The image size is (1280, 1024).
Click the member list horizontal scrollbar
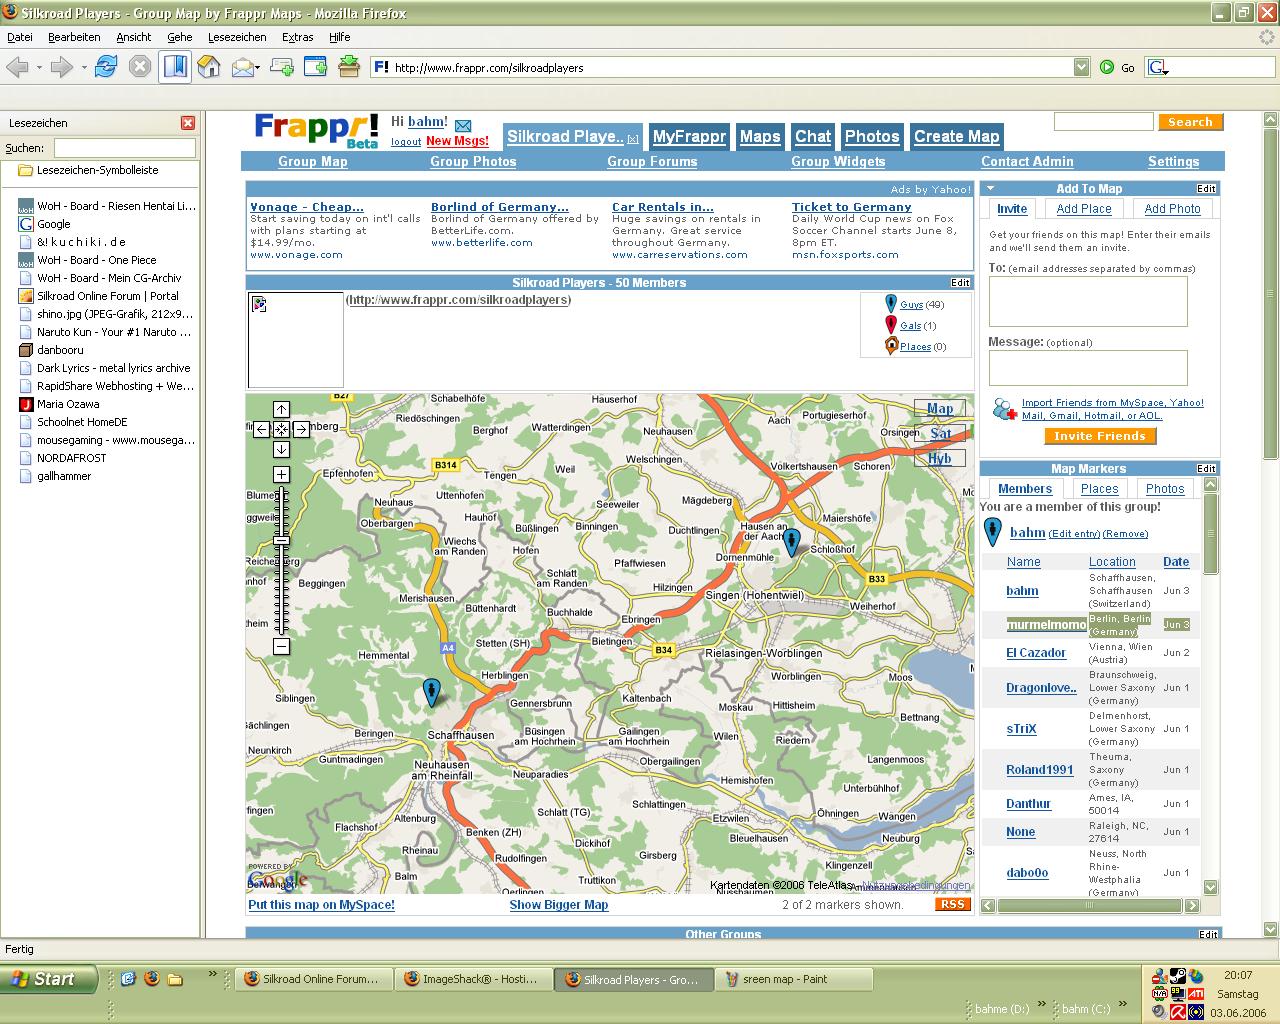(1089, 905)
